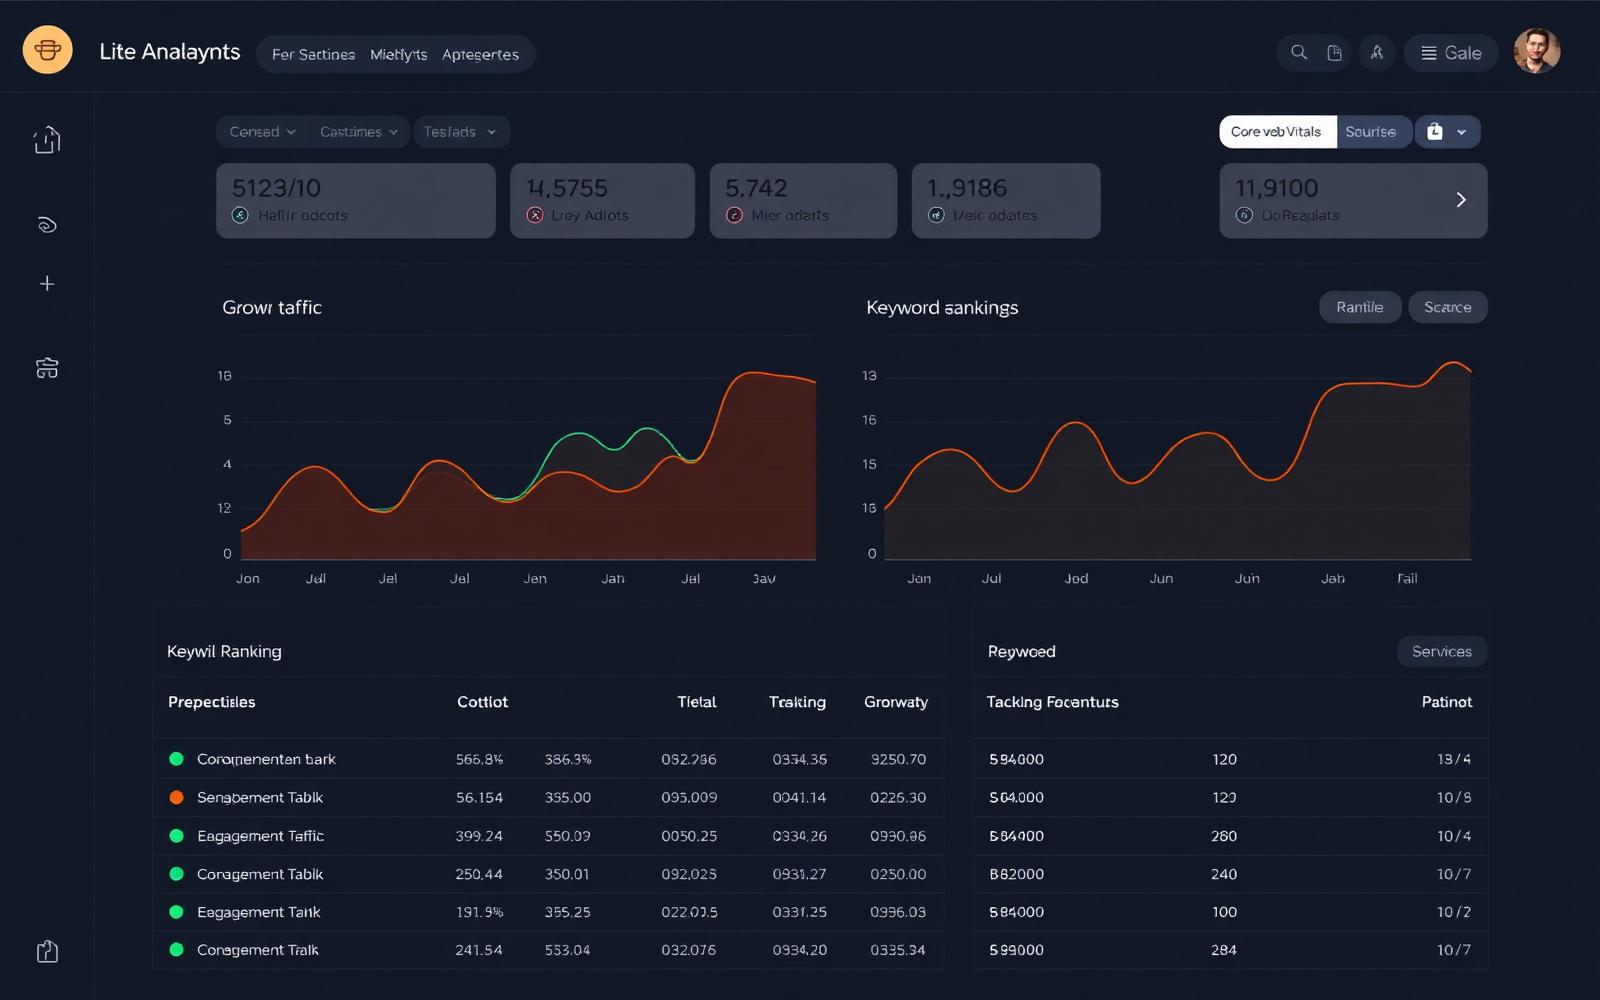1600x1000 pixels.
Task: Select the 5.742 card value
Action: click(x=756, y=188)
